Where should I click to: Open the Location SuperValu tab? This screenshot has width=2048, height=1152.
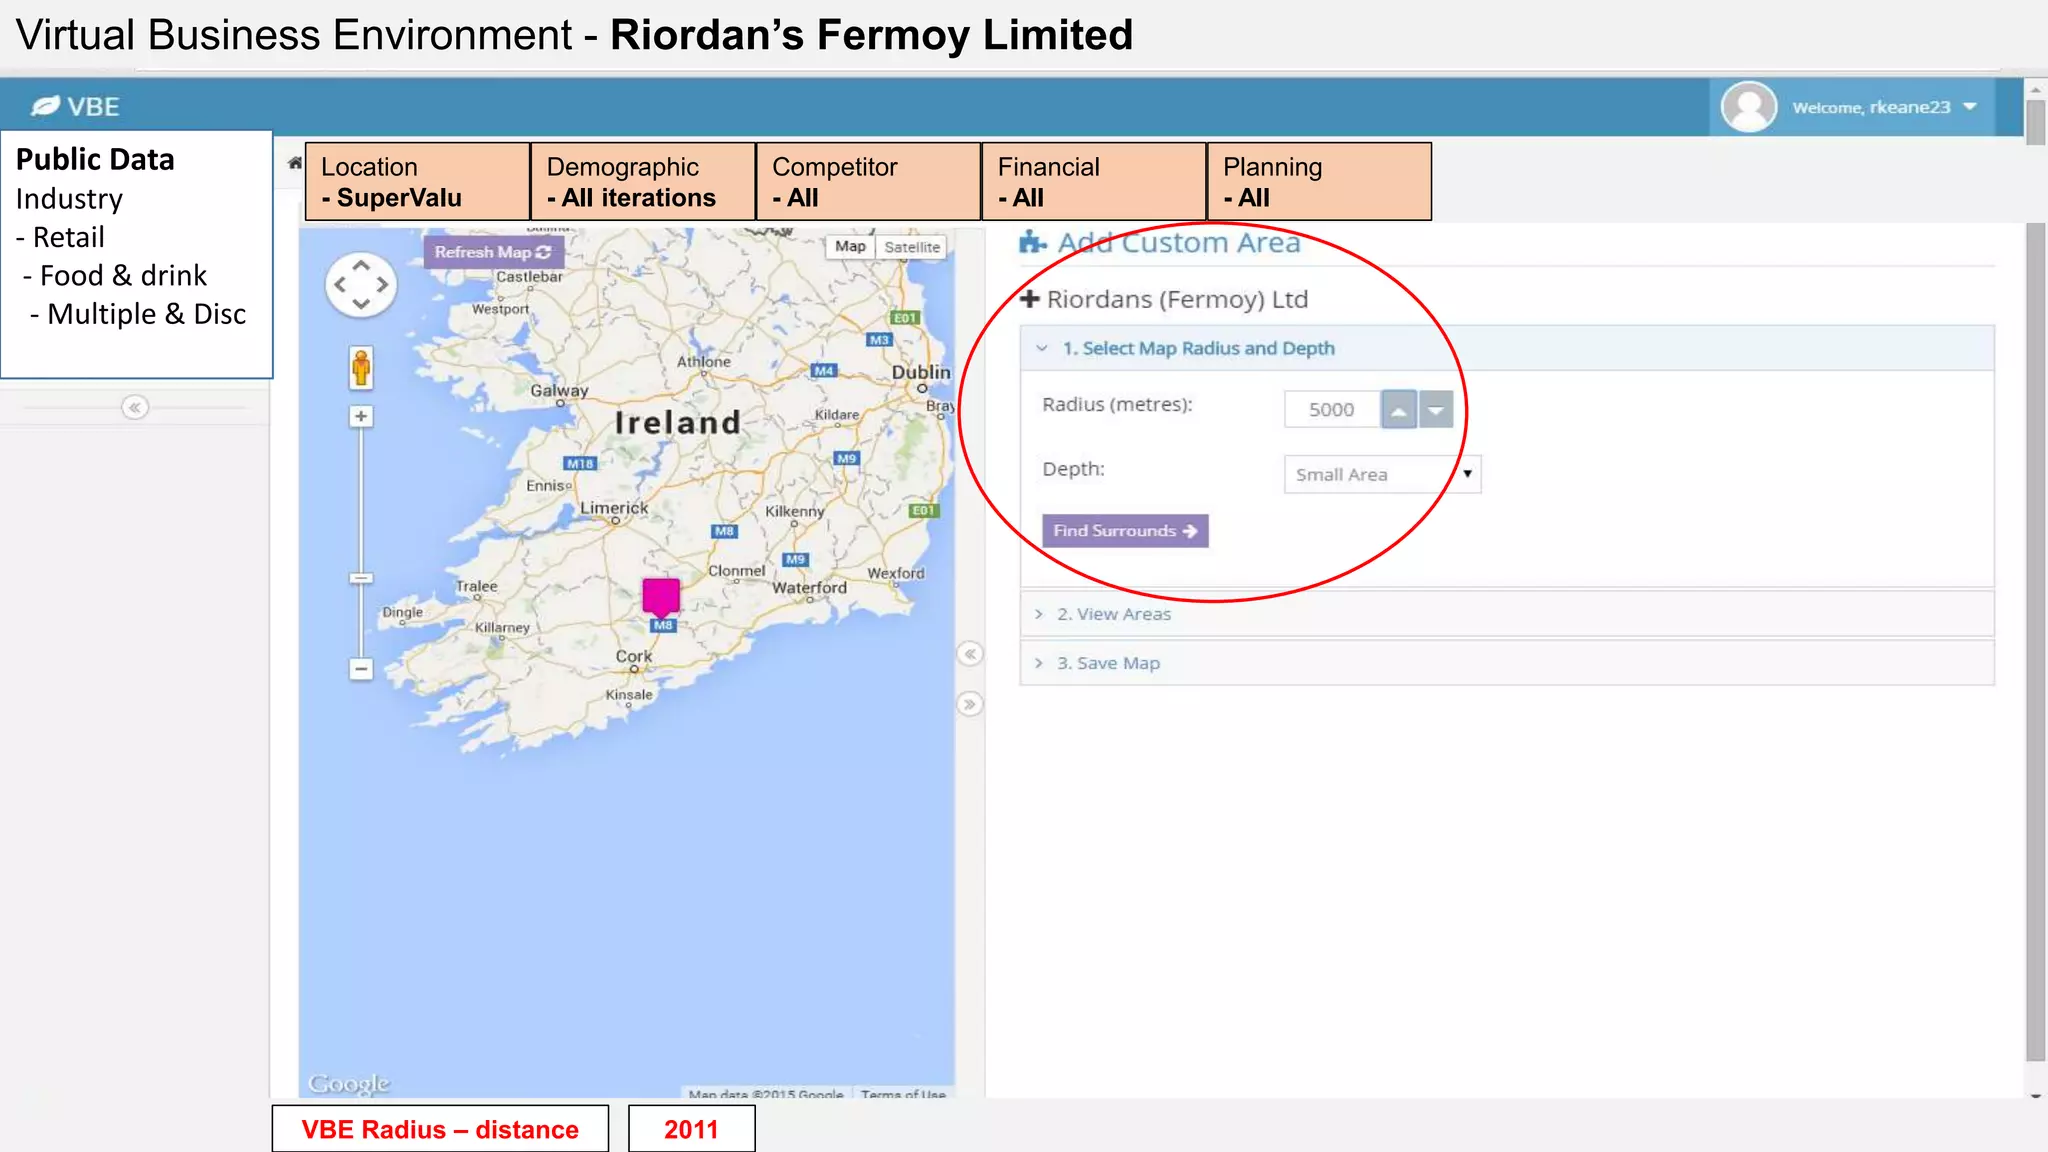point(417,181)
